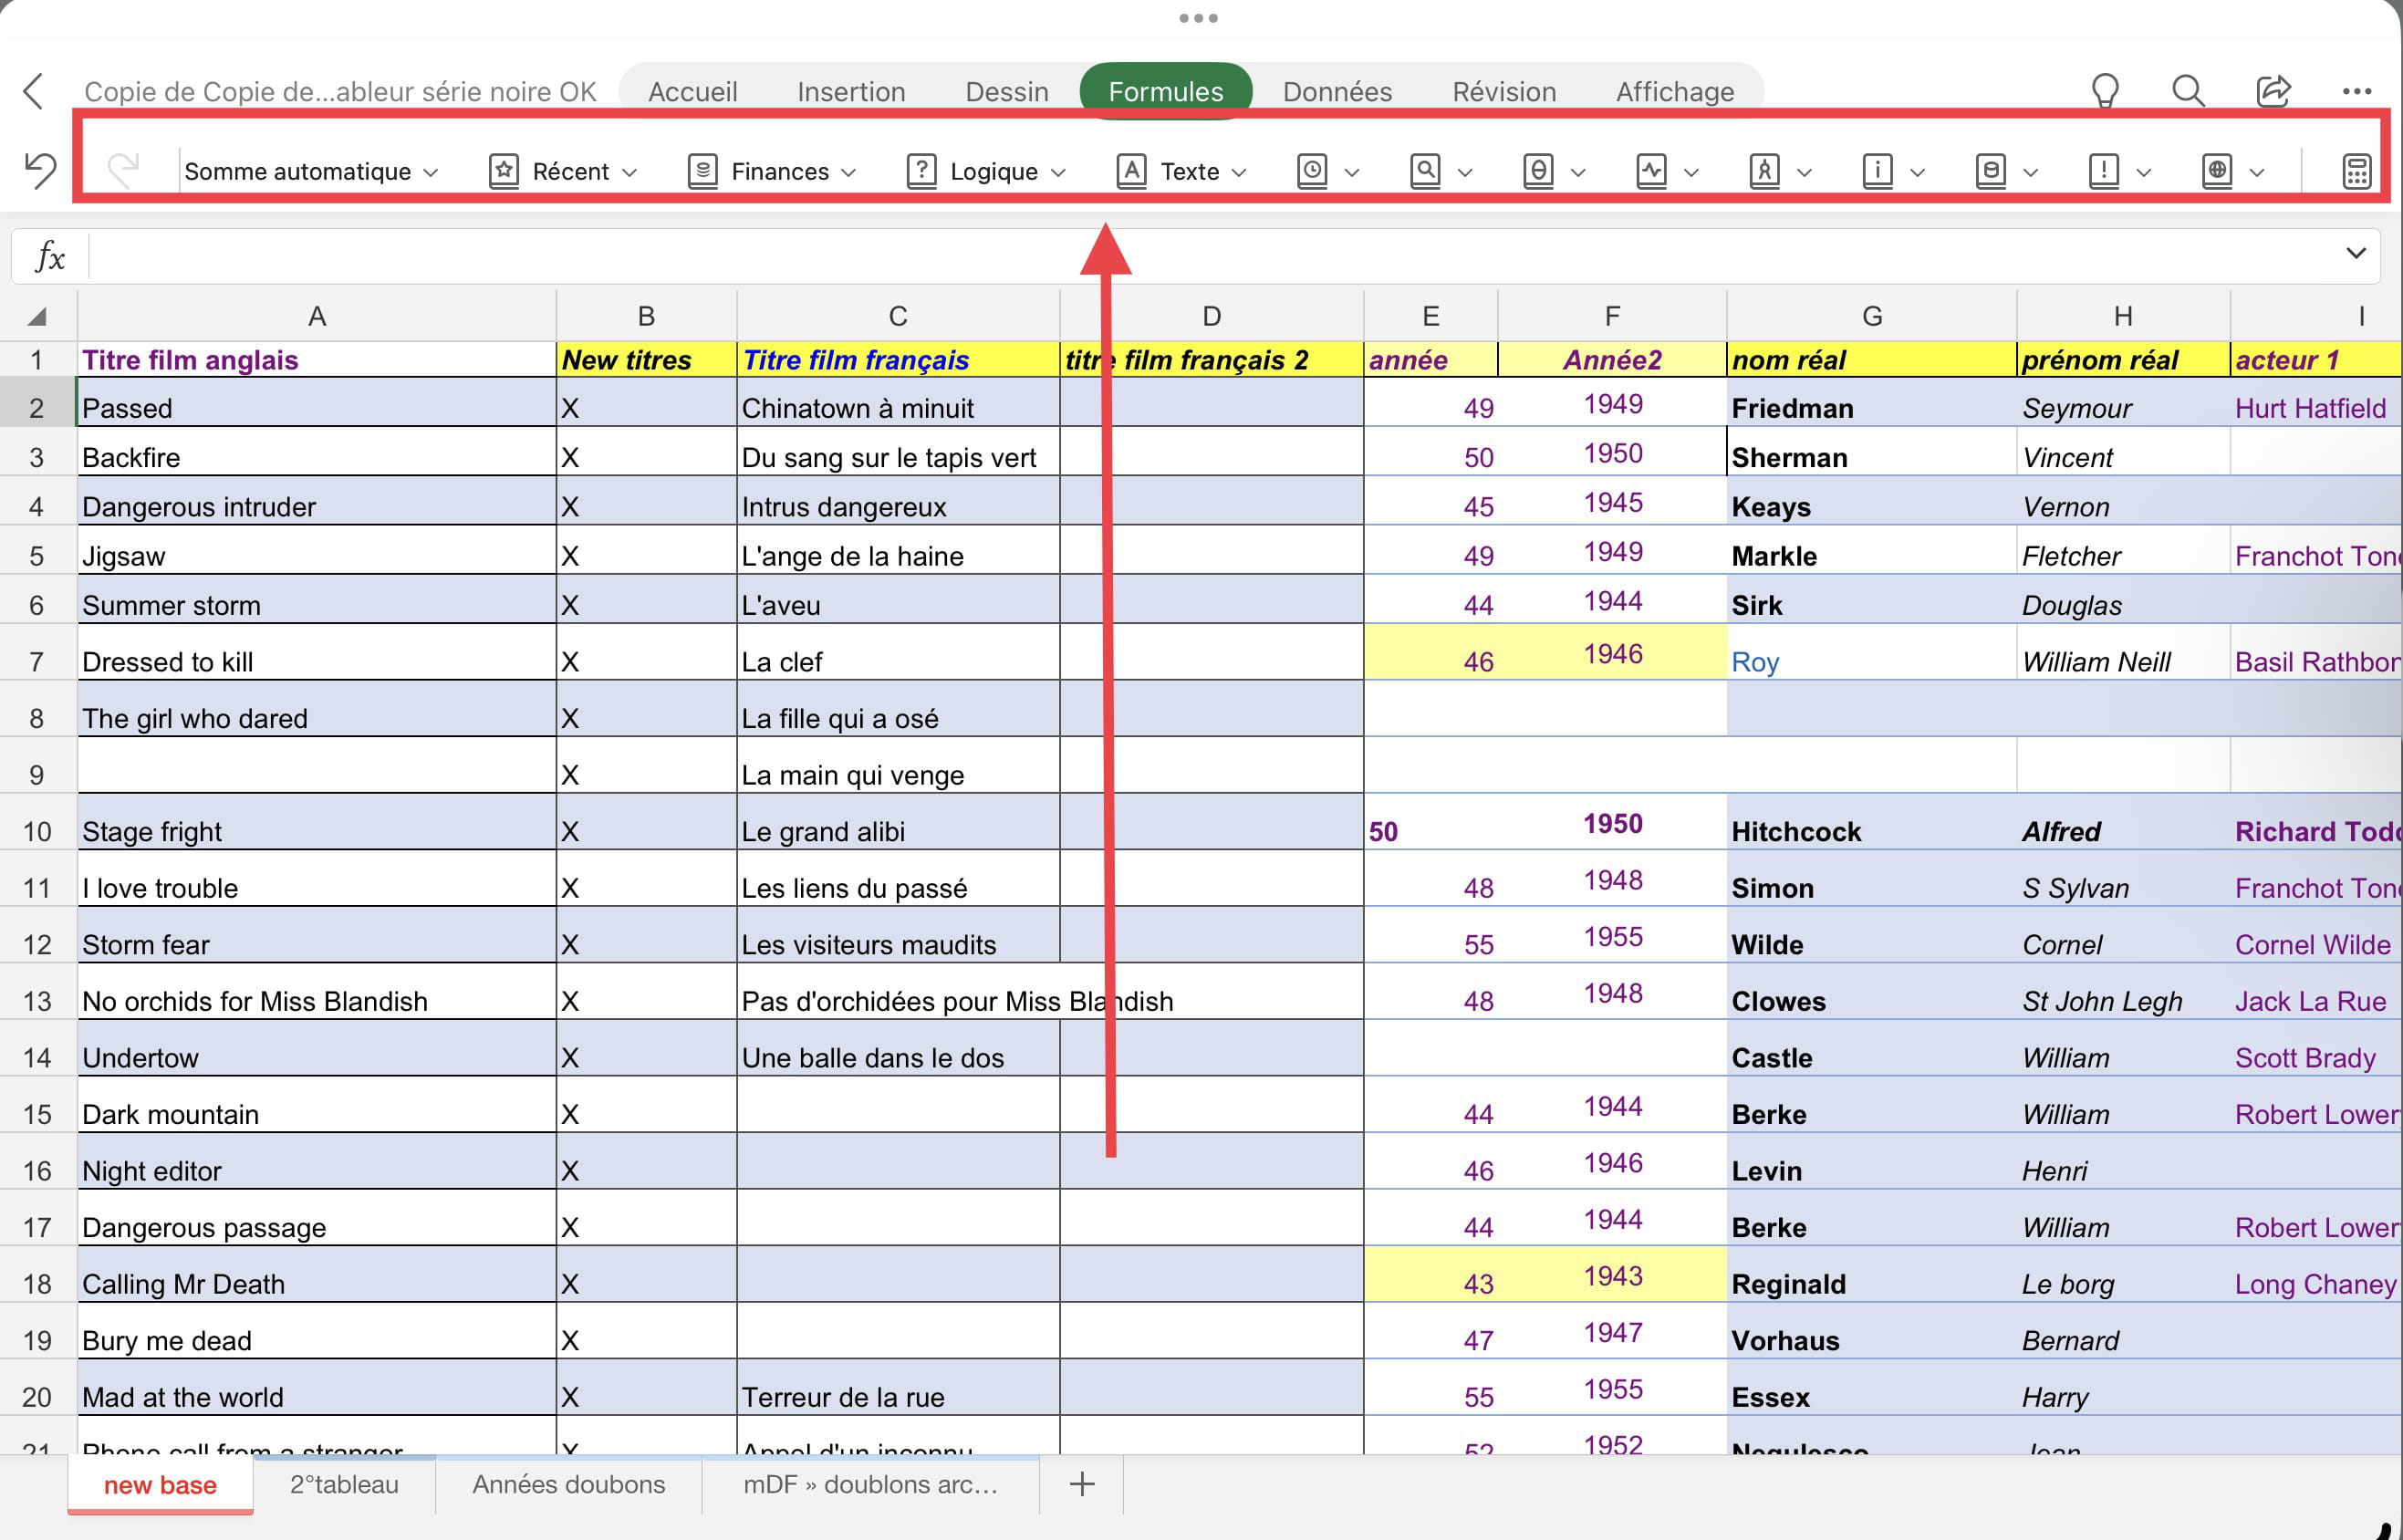This screenshot has width=2403, height=1540.
Task: Open the Dessin tab
Action: [x=1006, y=91]
